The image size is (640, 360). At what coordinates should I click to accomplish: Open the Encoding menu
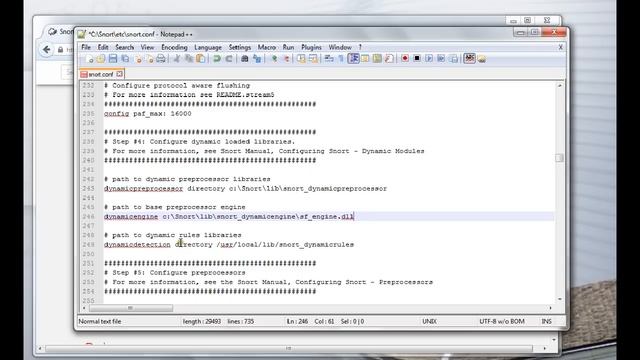(x=174, y=47)
